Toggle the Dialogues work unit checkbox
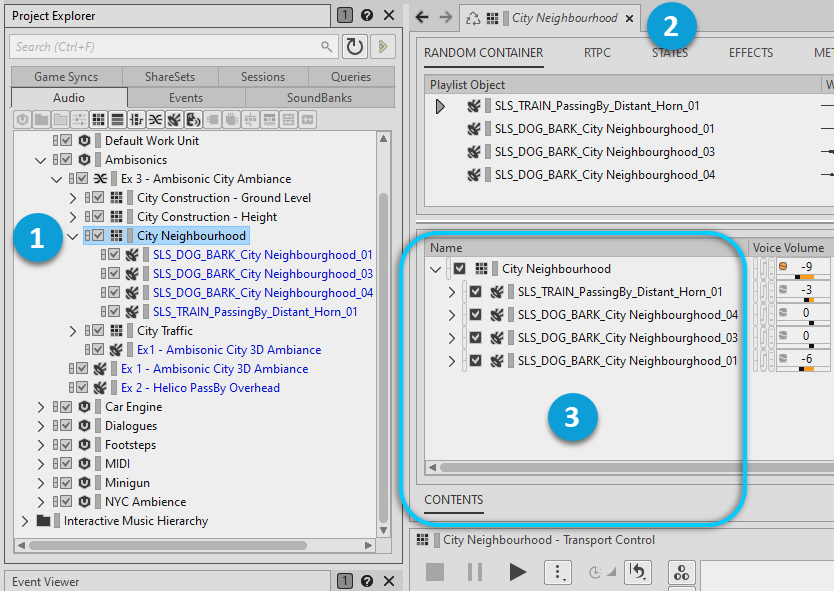 pyautogui.click(x=66, y=426)
